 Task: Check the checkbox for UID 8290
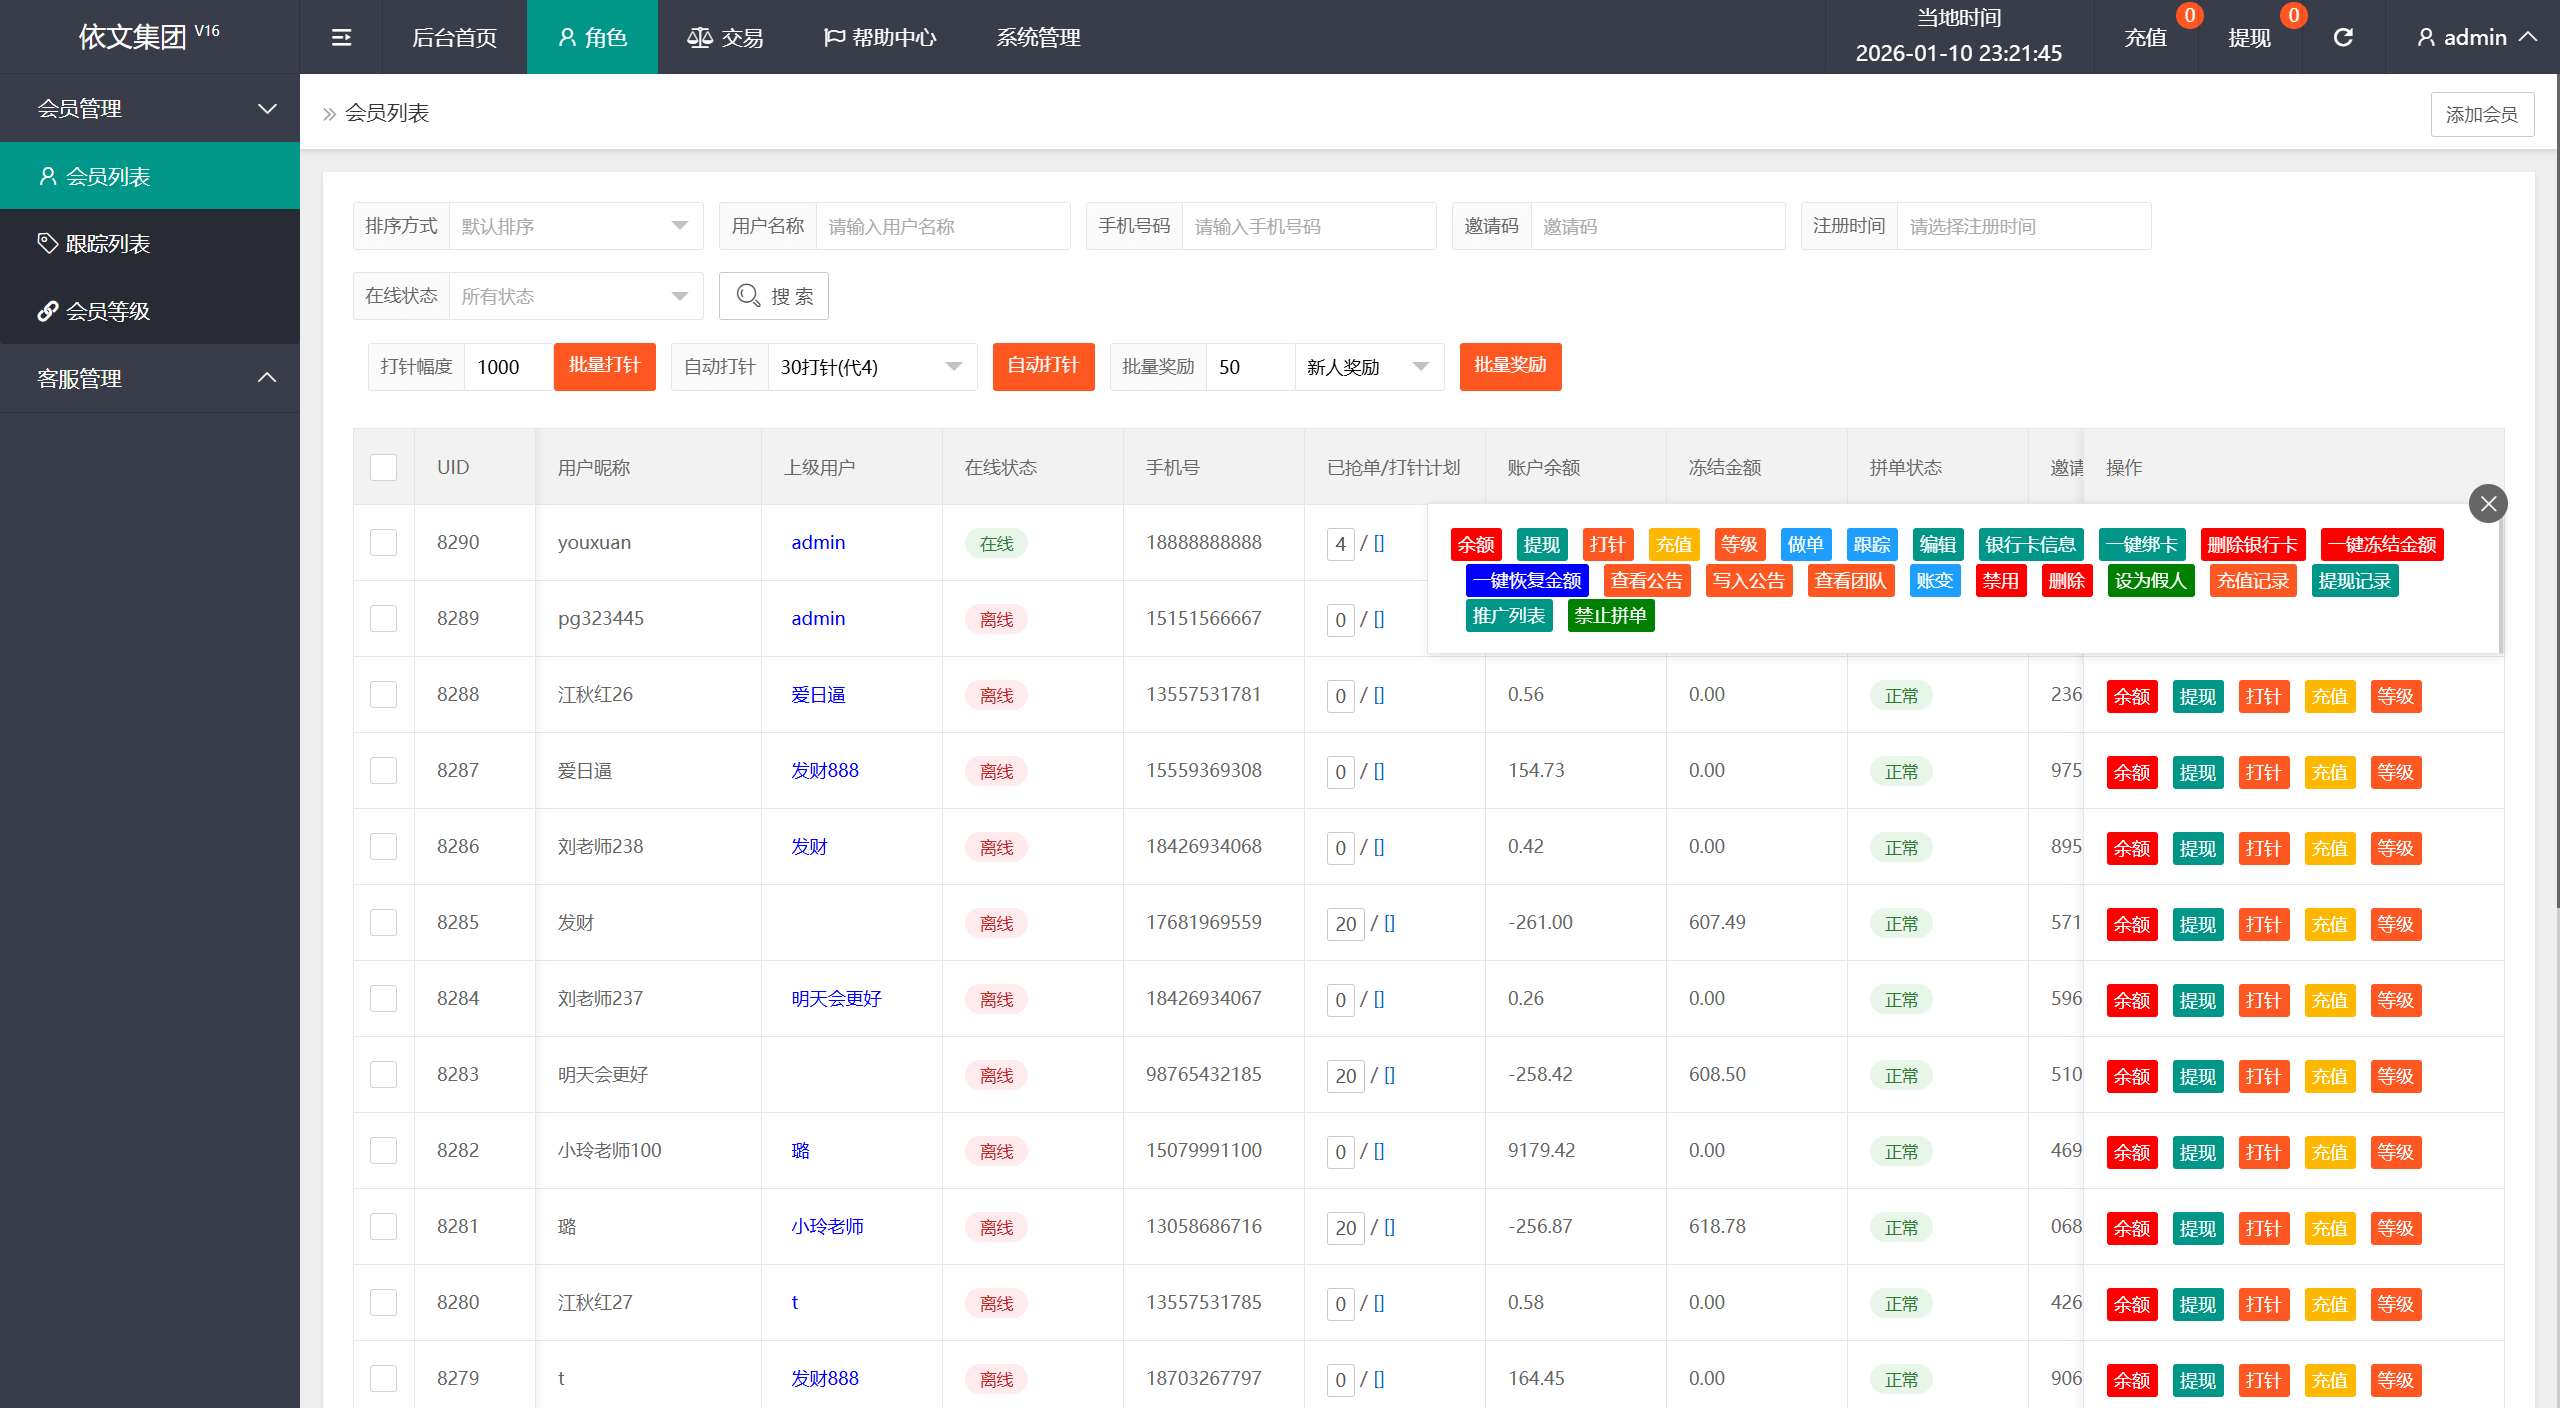pos(384,542)
